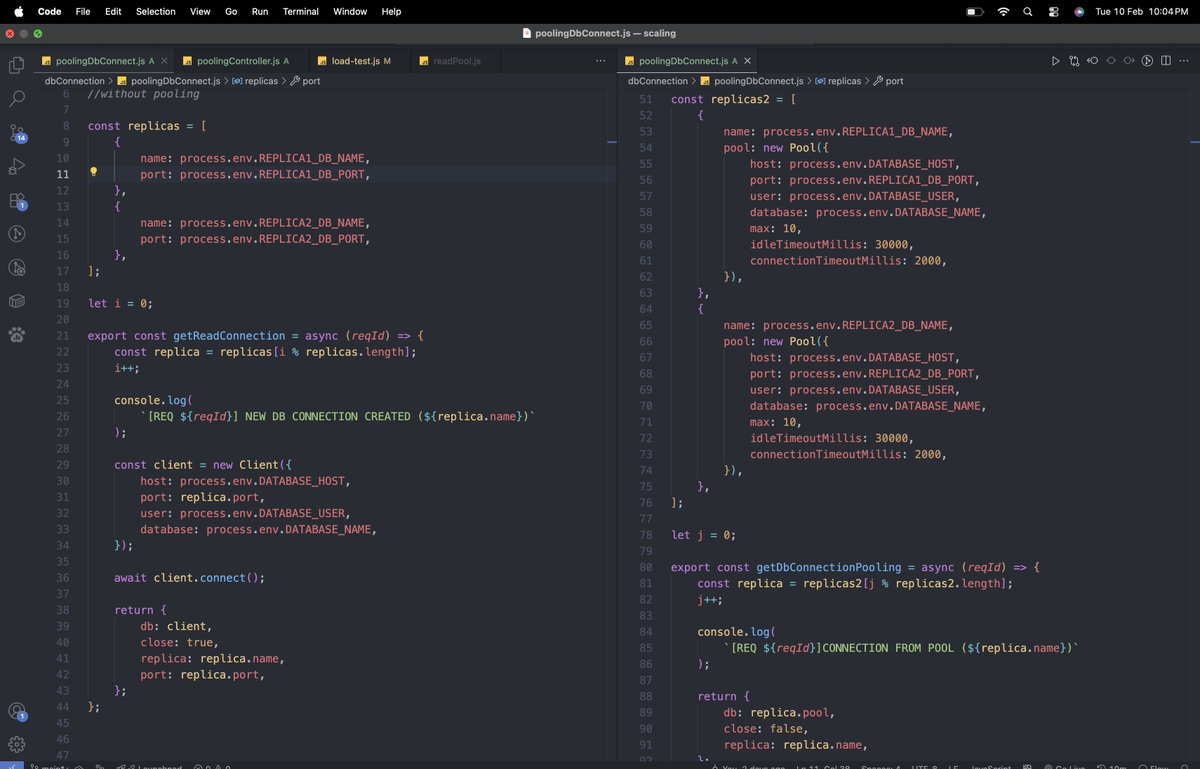Open the Edit menu
This screenshot has height=769, width=1200.
(113, 11)
